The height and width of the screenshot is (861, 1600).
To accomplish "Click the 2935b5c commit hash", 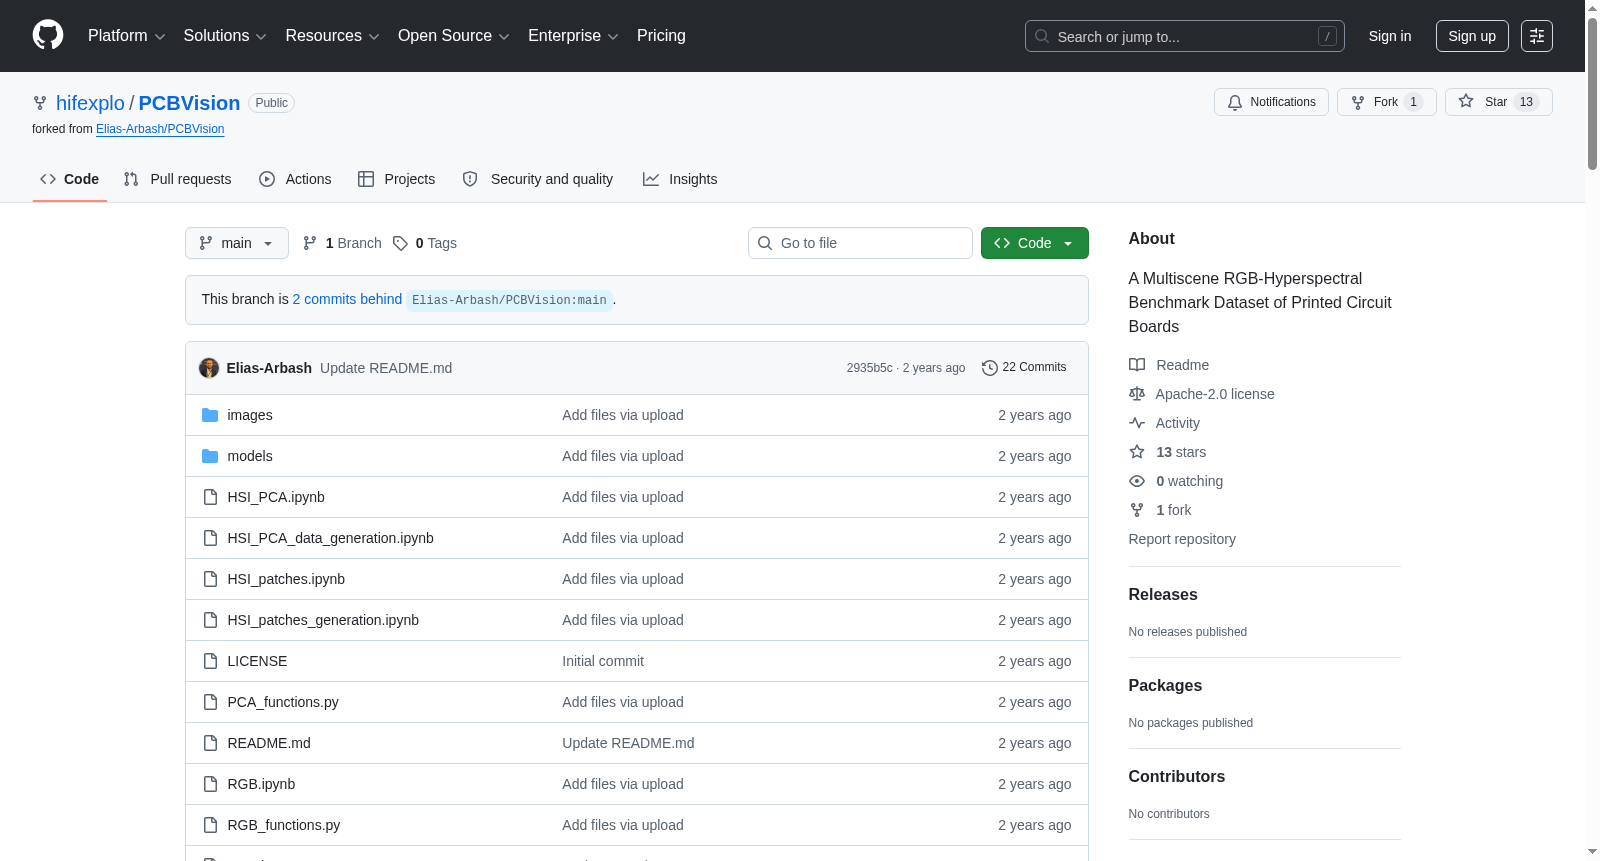I will pyautogui.click(x=869, y=368).
